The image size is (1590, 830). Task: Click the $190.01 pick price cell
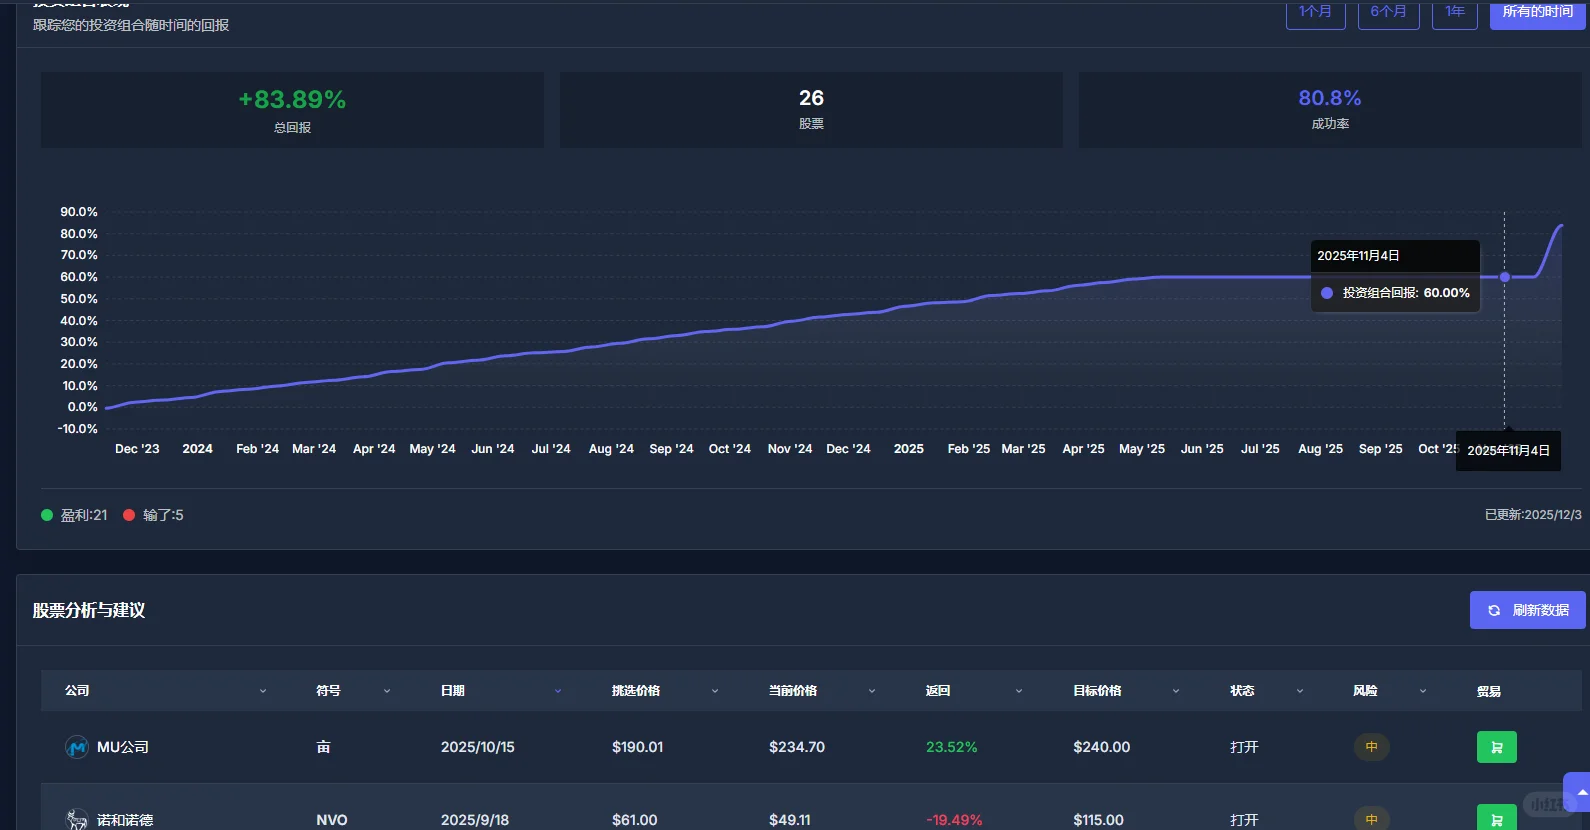coord(638,747)
